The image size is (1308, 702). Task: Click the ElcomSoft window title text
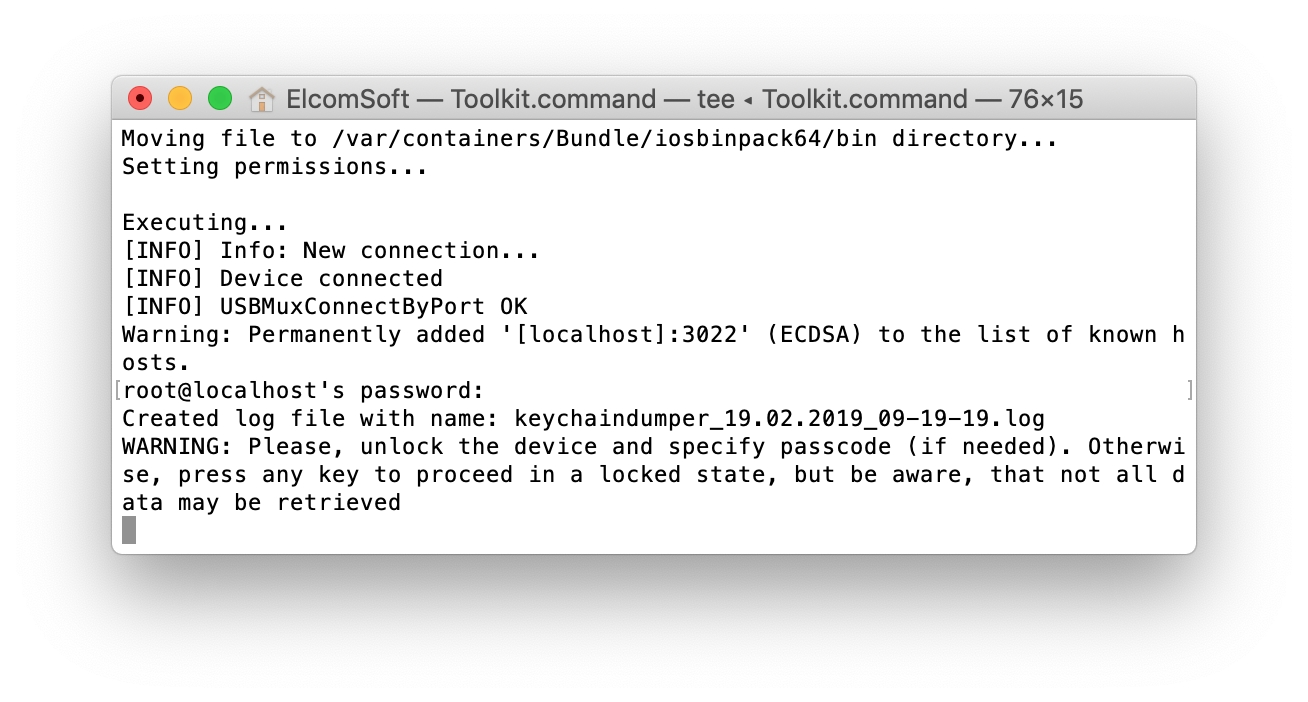347,99
